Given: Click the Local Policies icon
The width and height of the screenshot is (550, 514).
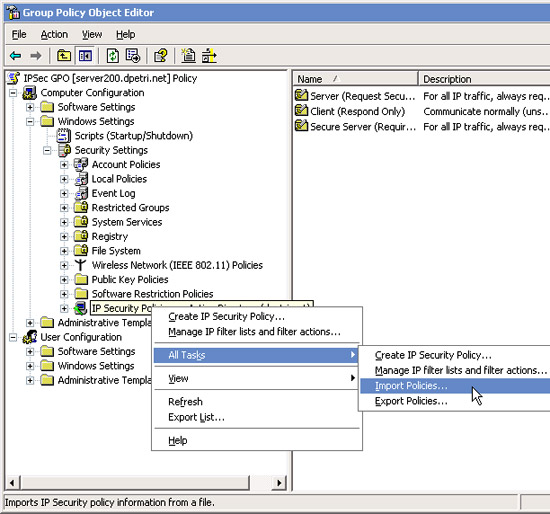Looking at the screenshot, I should coord(81,179).
